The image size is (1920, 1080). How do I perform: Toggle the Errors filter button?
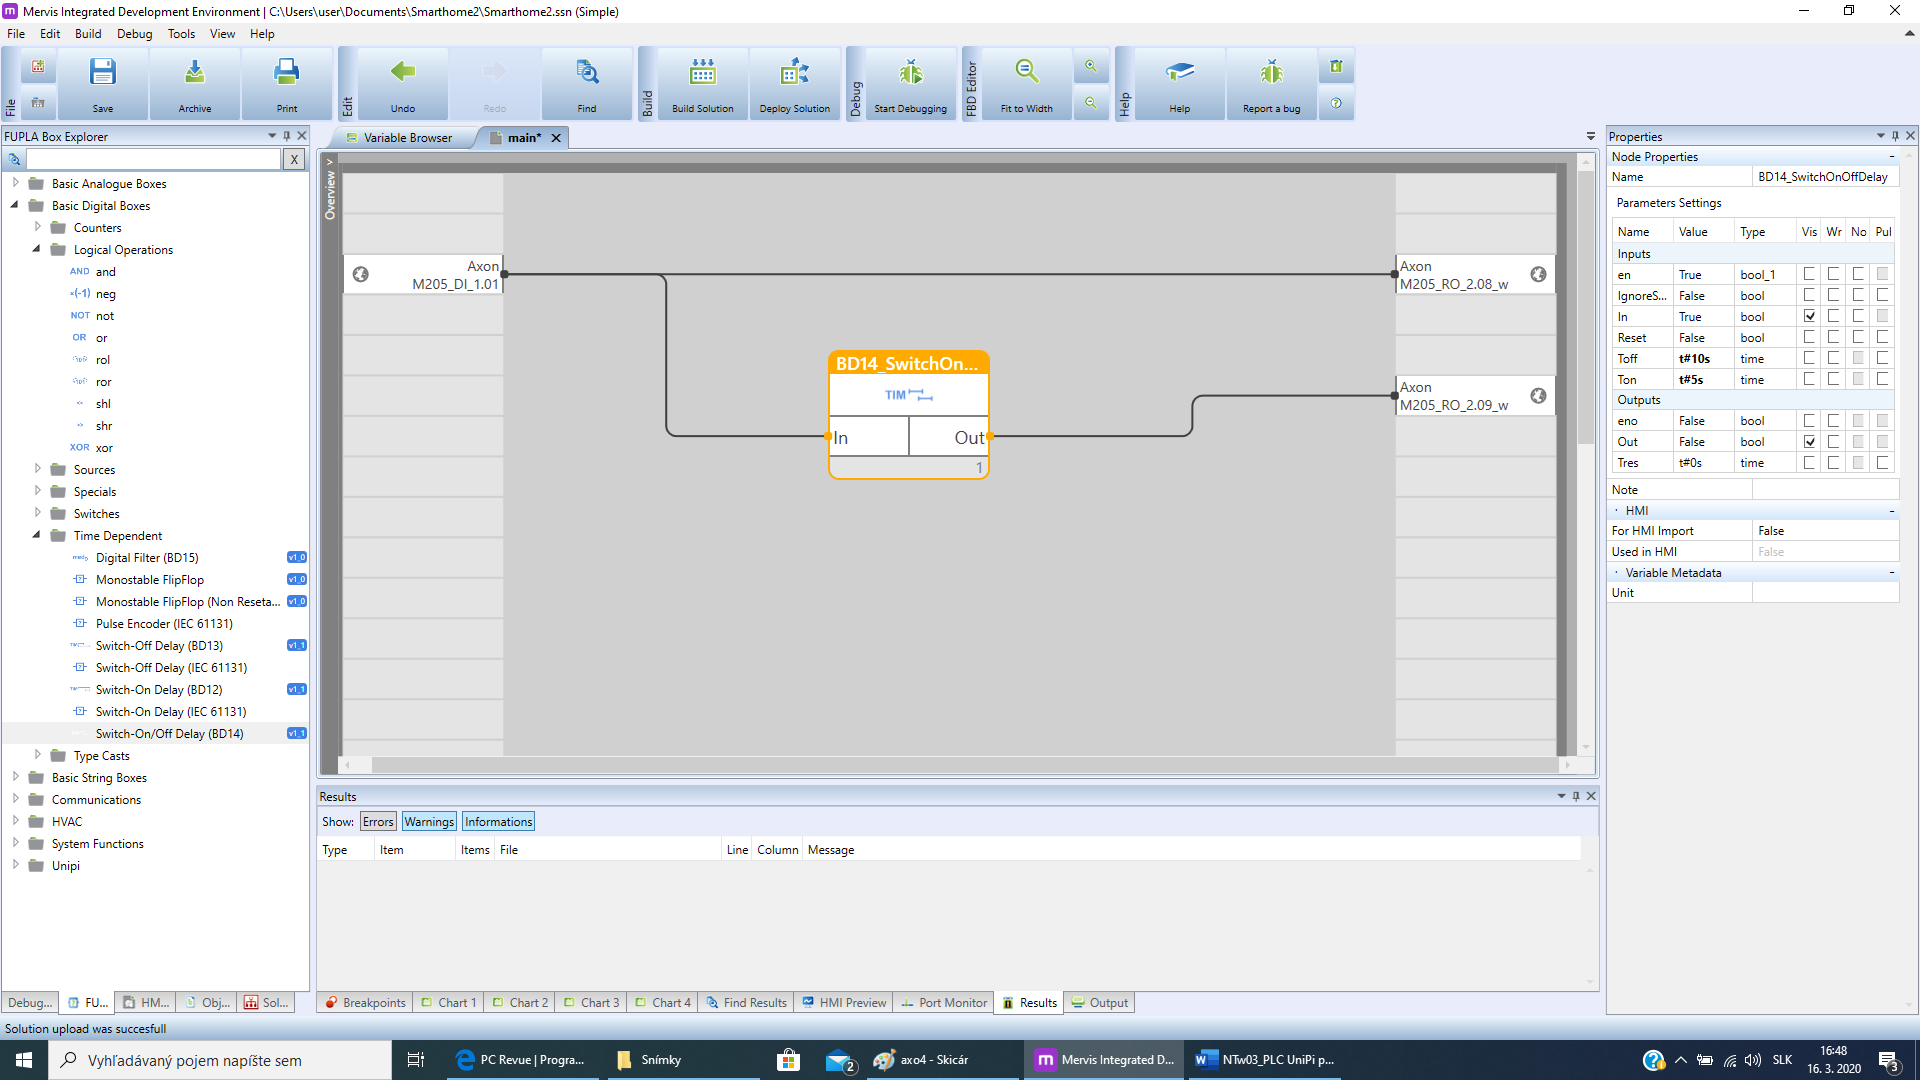click(378, 822)
